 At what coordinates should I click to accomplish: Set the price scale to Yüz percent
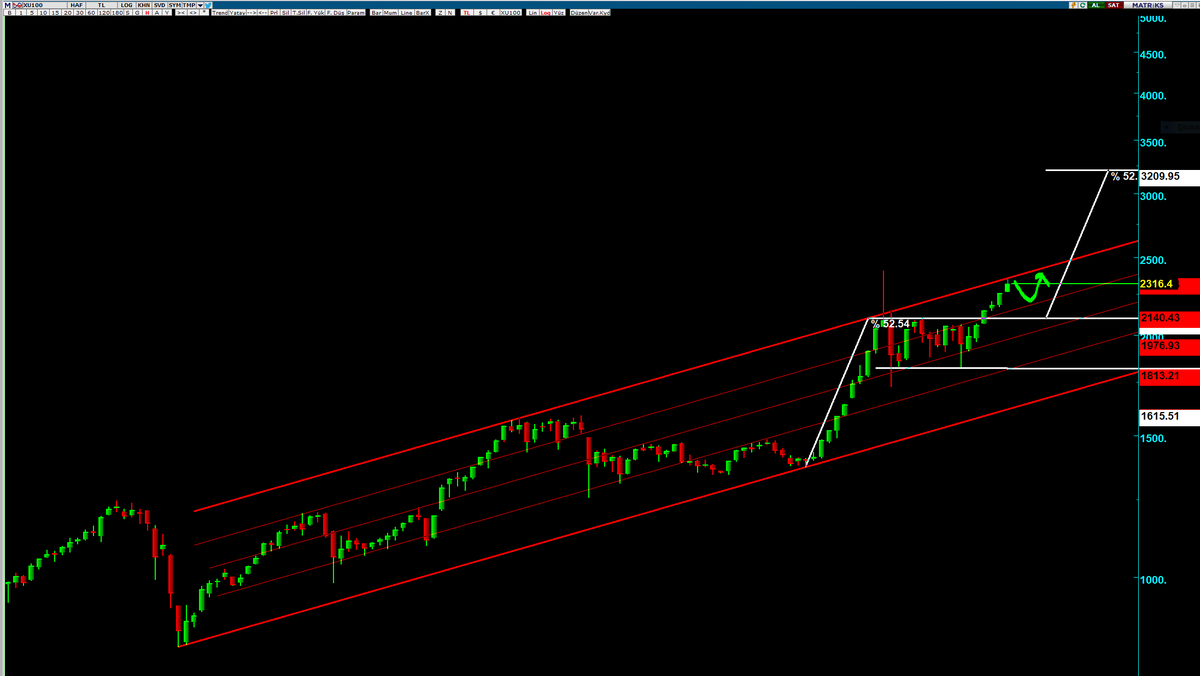[558, 12]
